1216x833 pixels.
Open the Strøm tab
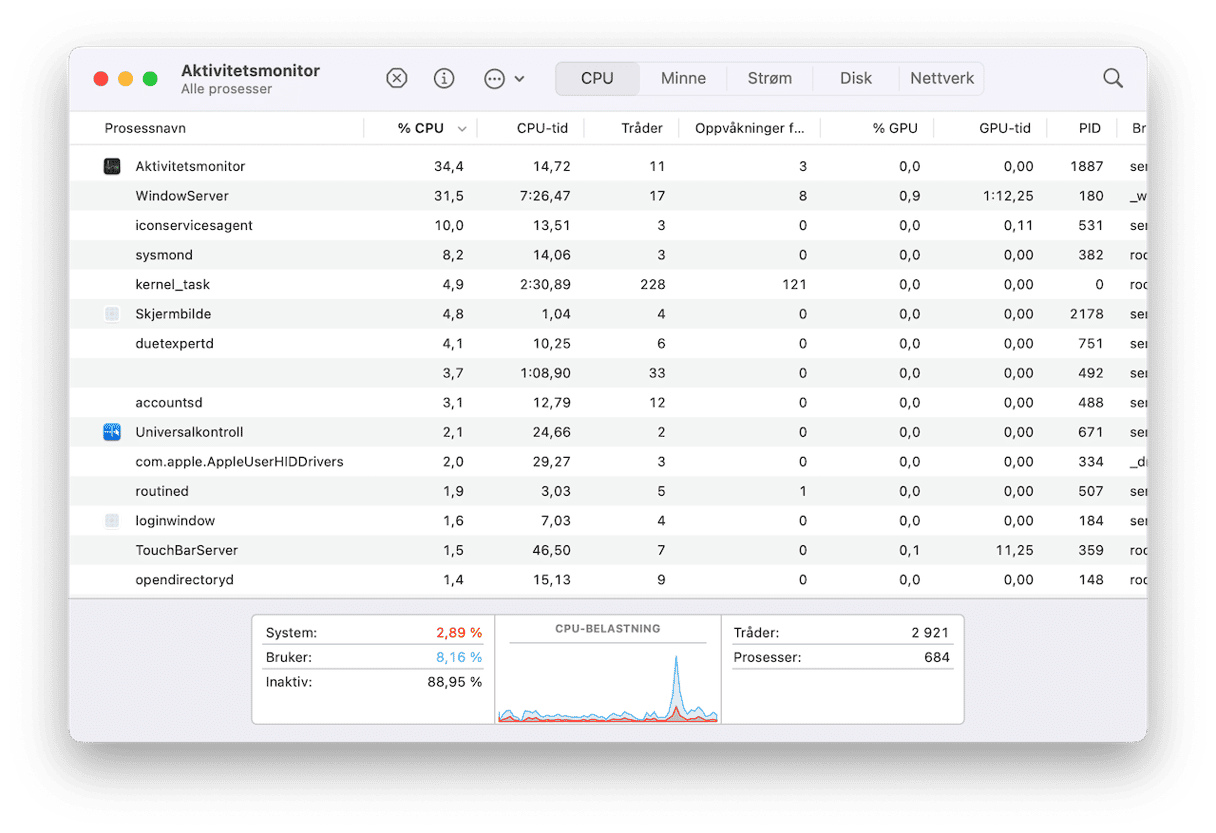(769, 78)
